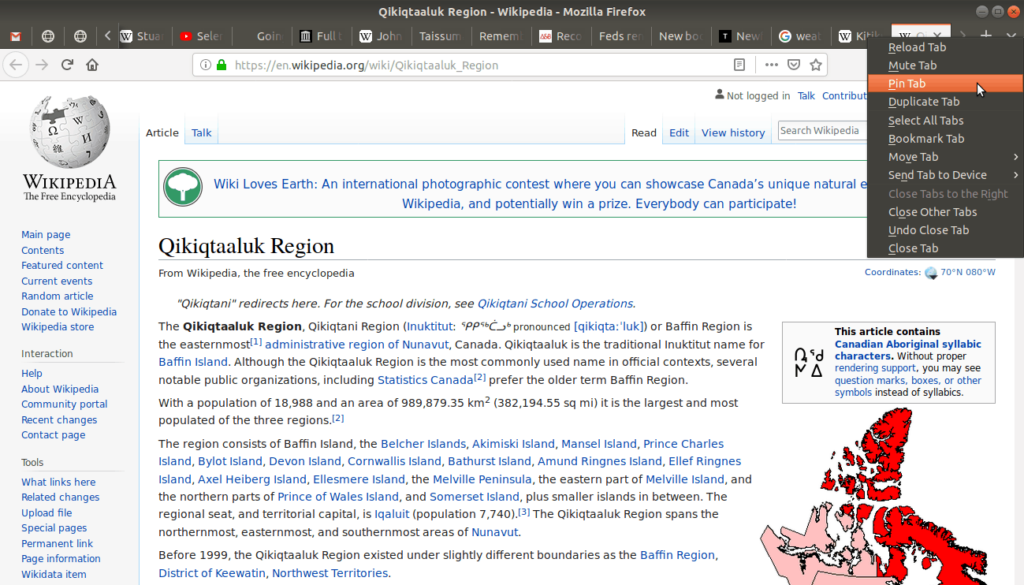Show site information icon in address bar
The image size is (1024, 585).
tap(205, 65)
